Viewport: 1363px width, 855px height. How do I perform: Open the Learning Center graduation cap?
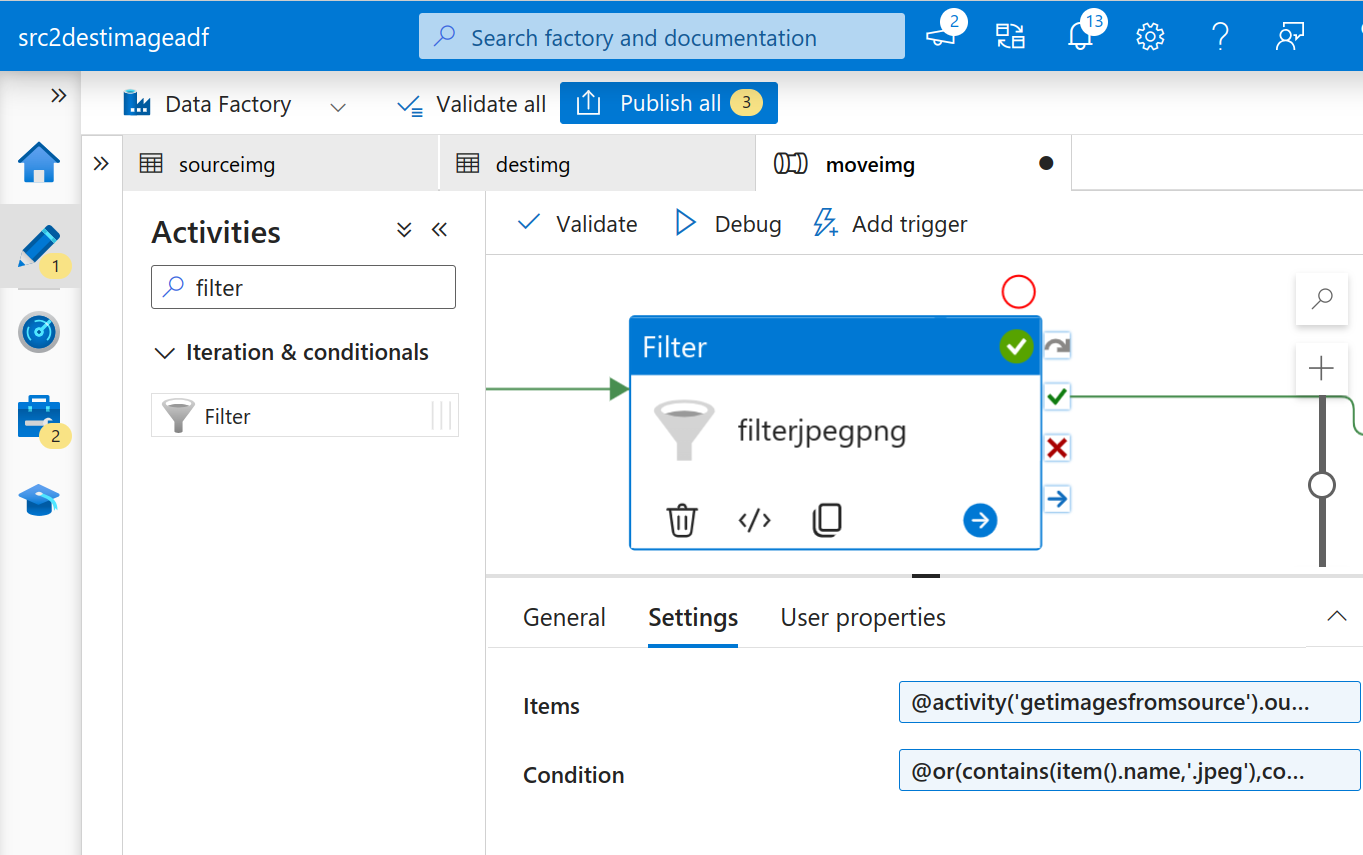coord(39,500)
